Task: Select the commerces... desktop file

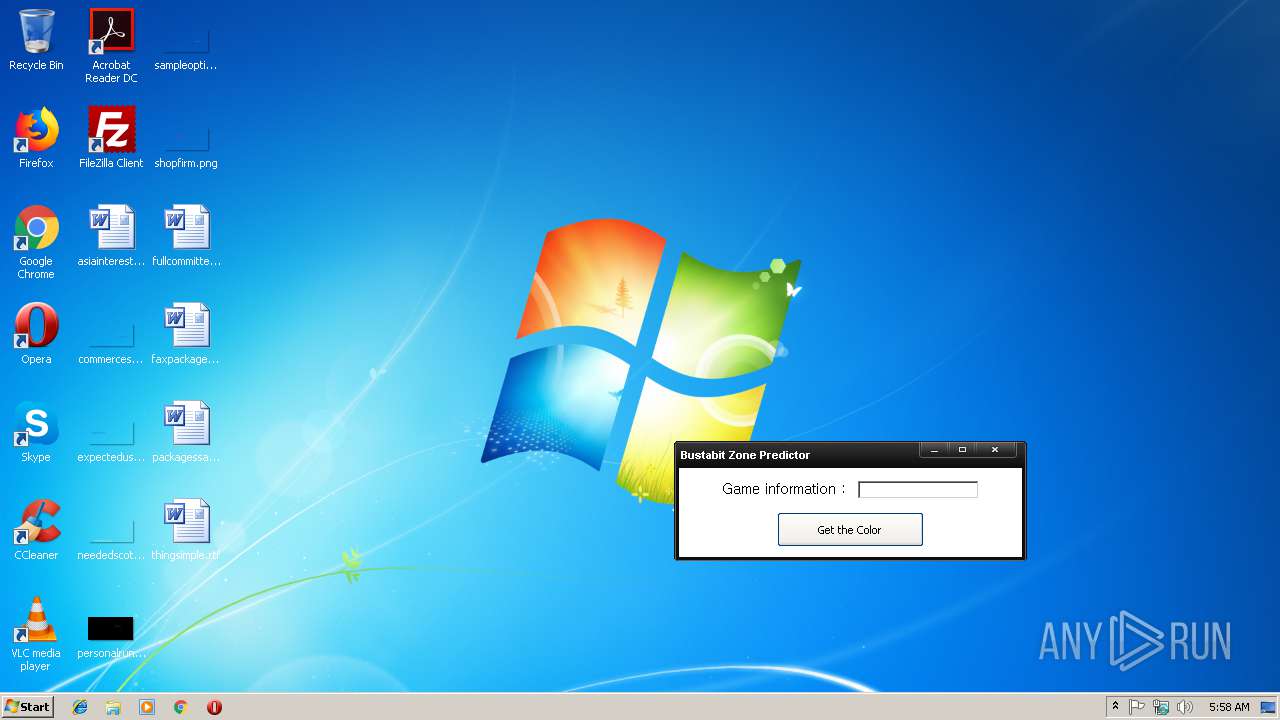Action: coord(111,340)
